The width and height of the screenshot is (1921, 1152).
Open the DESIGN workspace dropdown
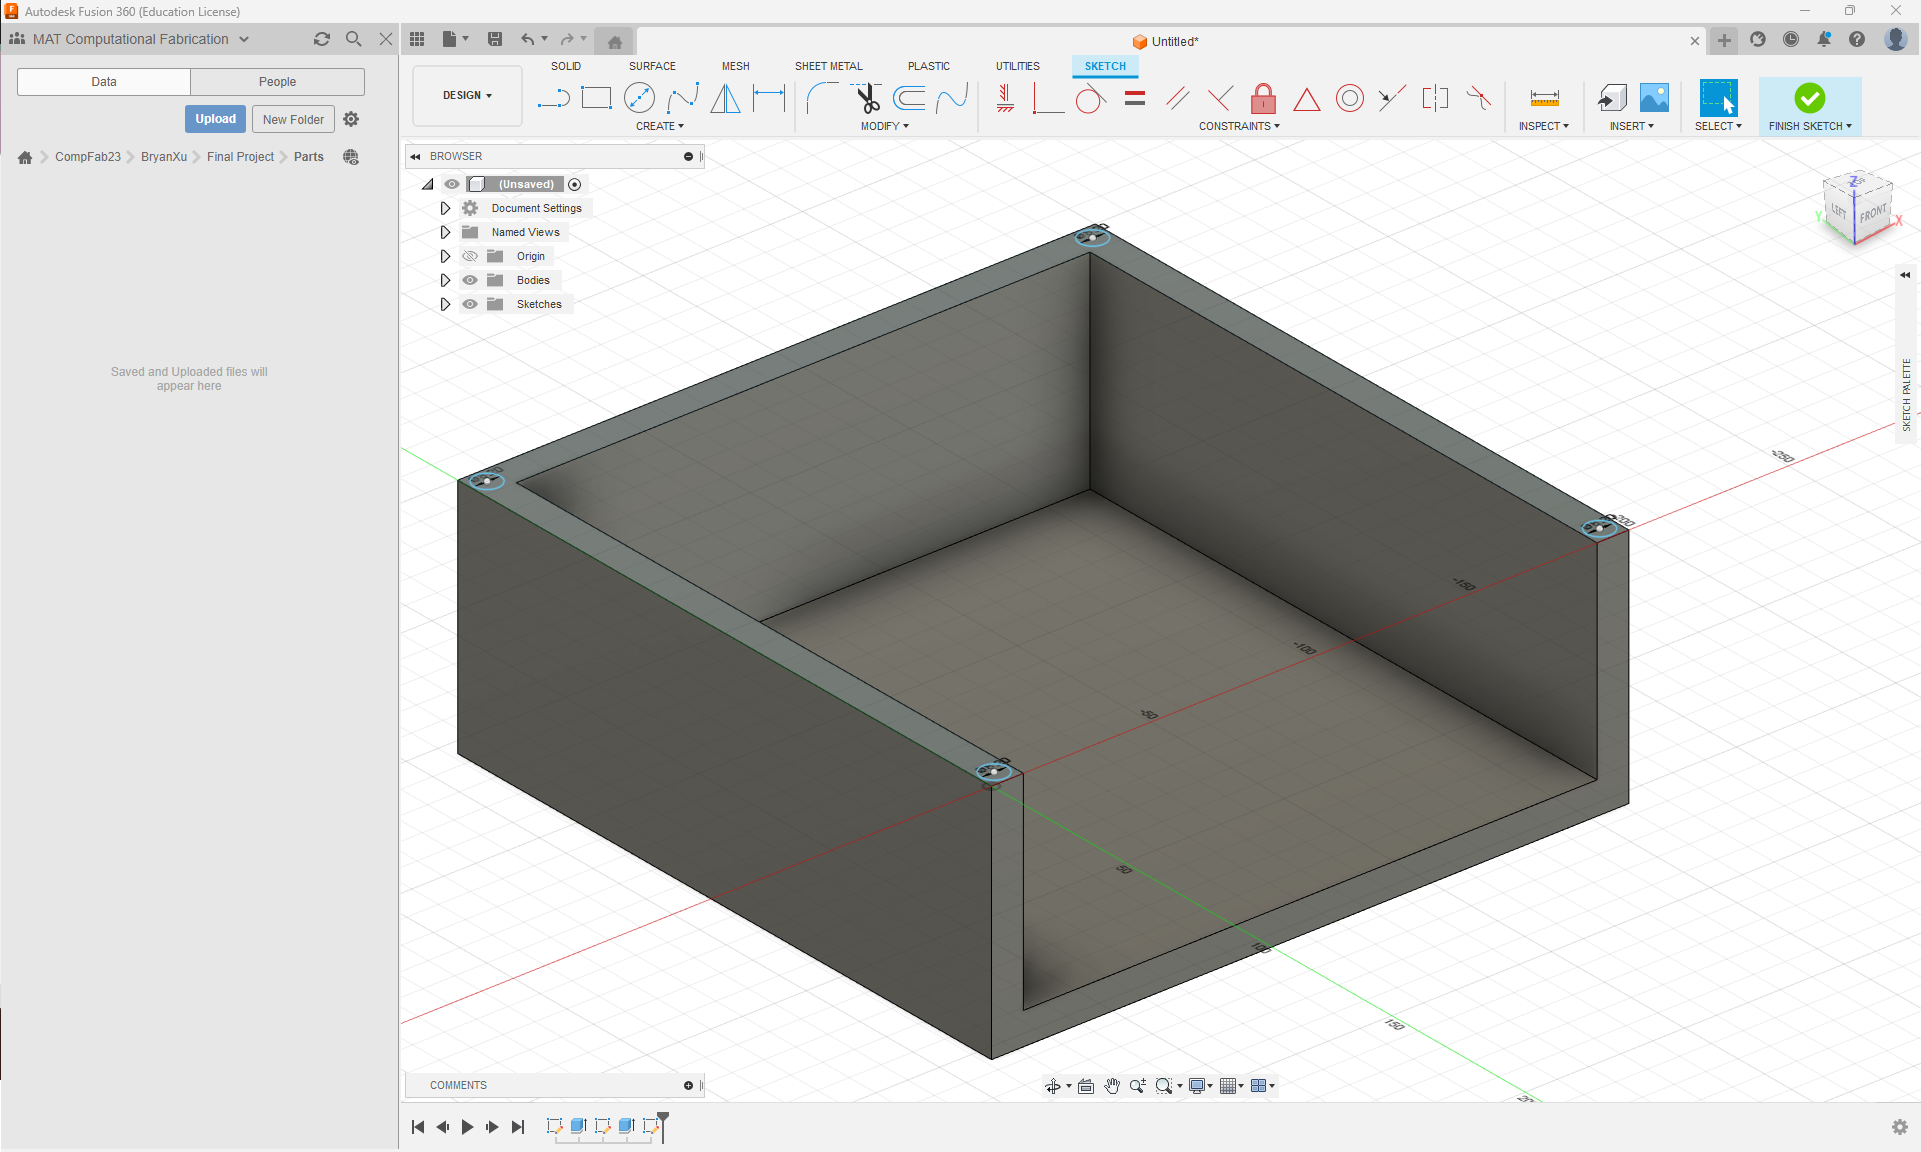pyautogui.click(x=467, y=96)
